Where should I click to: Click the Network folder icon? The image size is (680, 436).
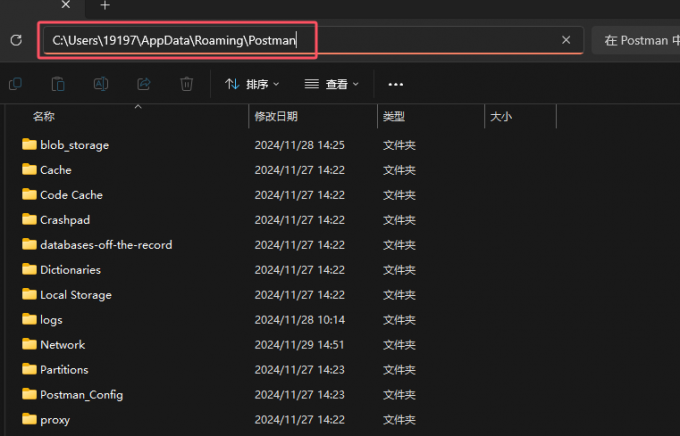pyautogui.click(x=29, y=344)
